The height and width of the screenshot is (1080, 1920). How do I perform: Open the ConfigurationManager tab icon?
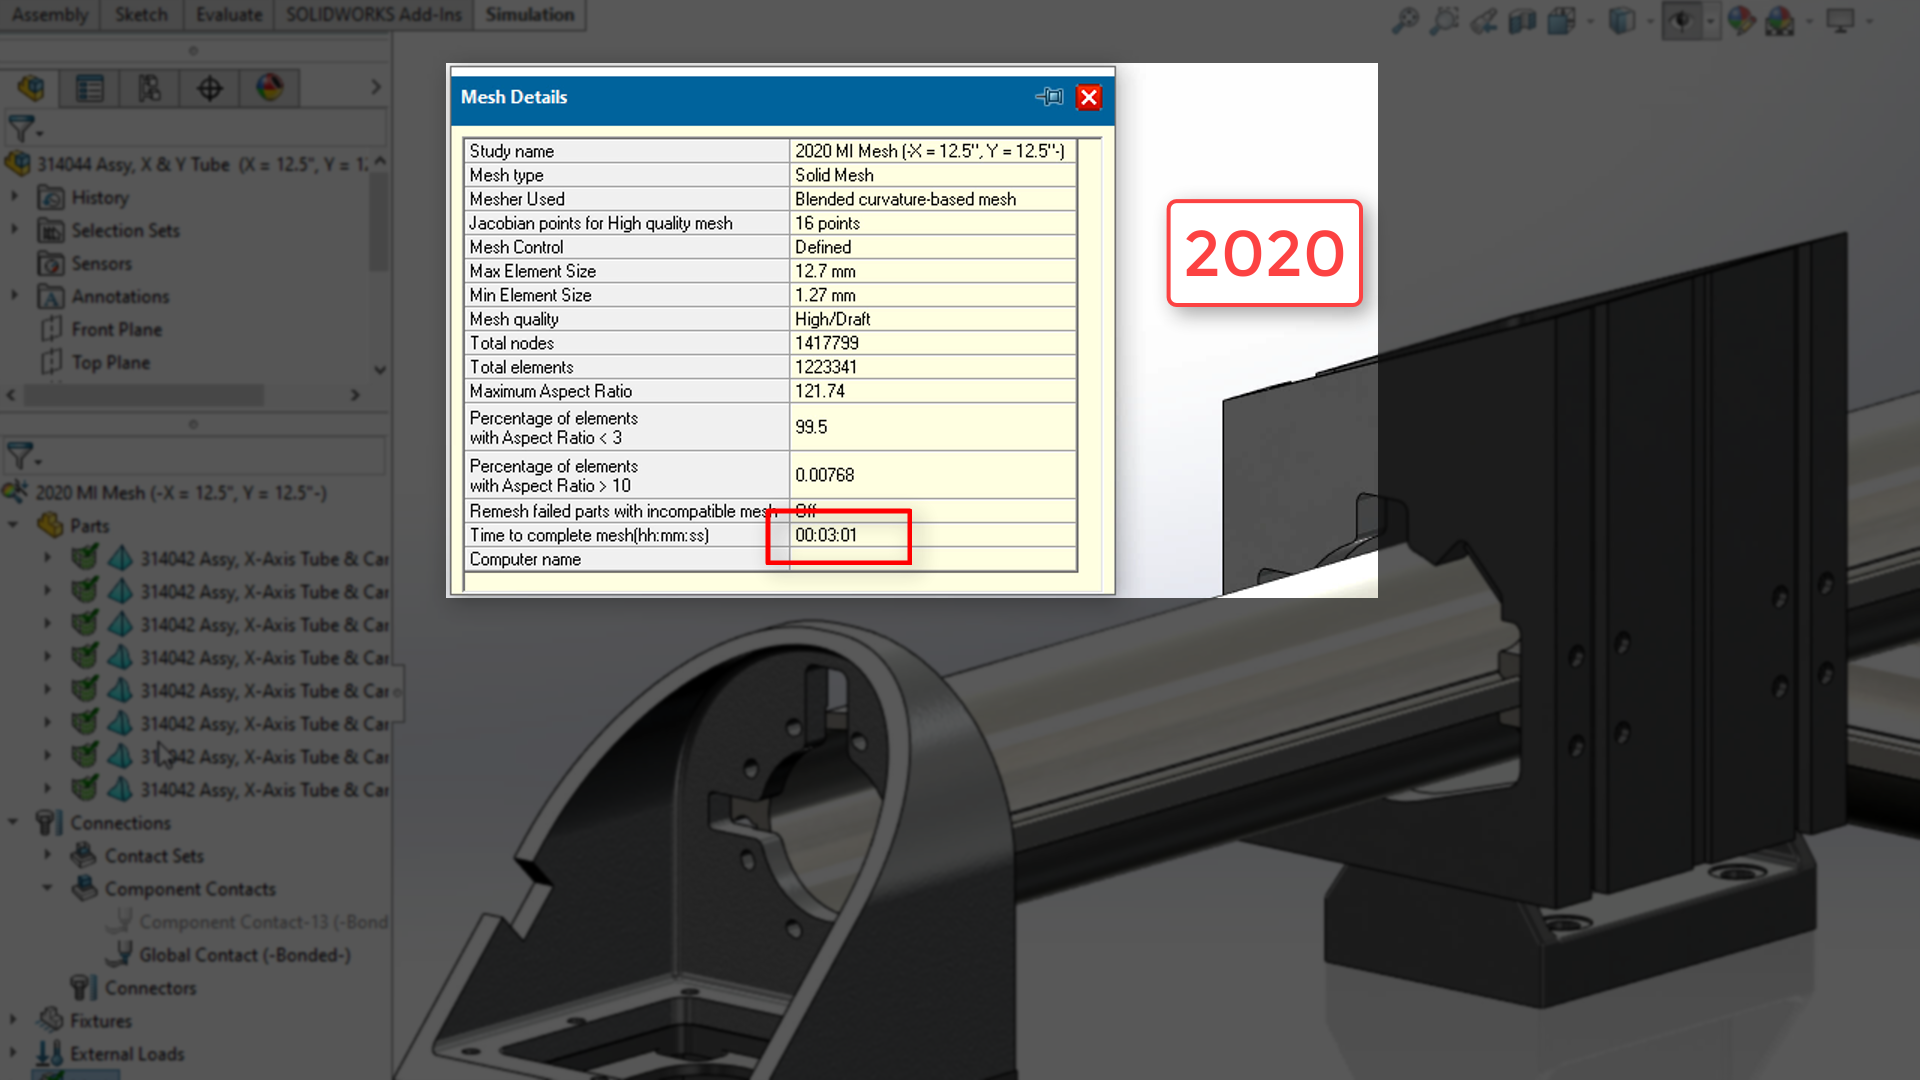pos(150,88)
